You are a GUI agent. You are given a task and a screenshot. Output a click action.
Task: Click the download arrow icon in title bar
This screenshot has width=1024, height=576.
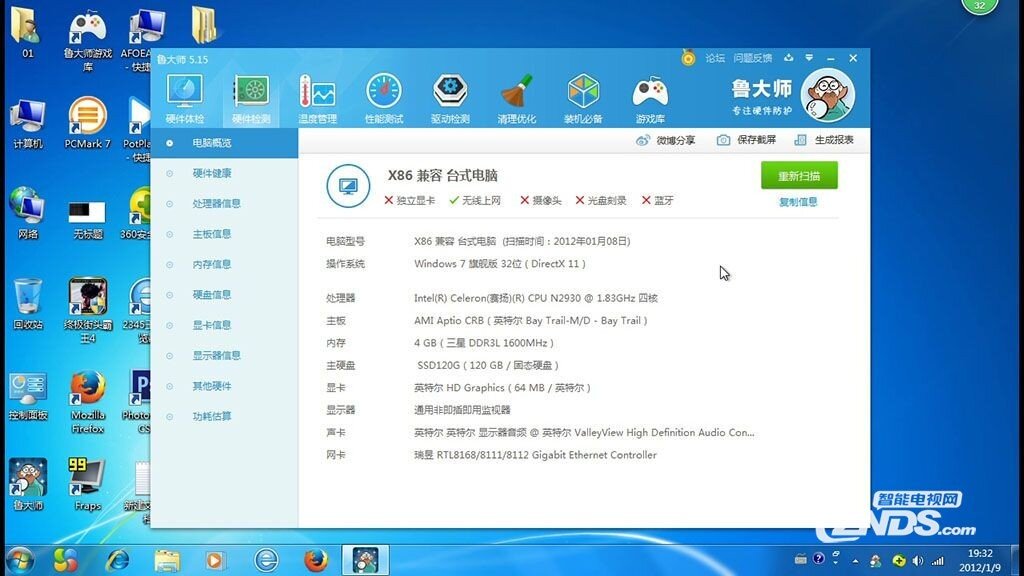(x=789, y=57)
